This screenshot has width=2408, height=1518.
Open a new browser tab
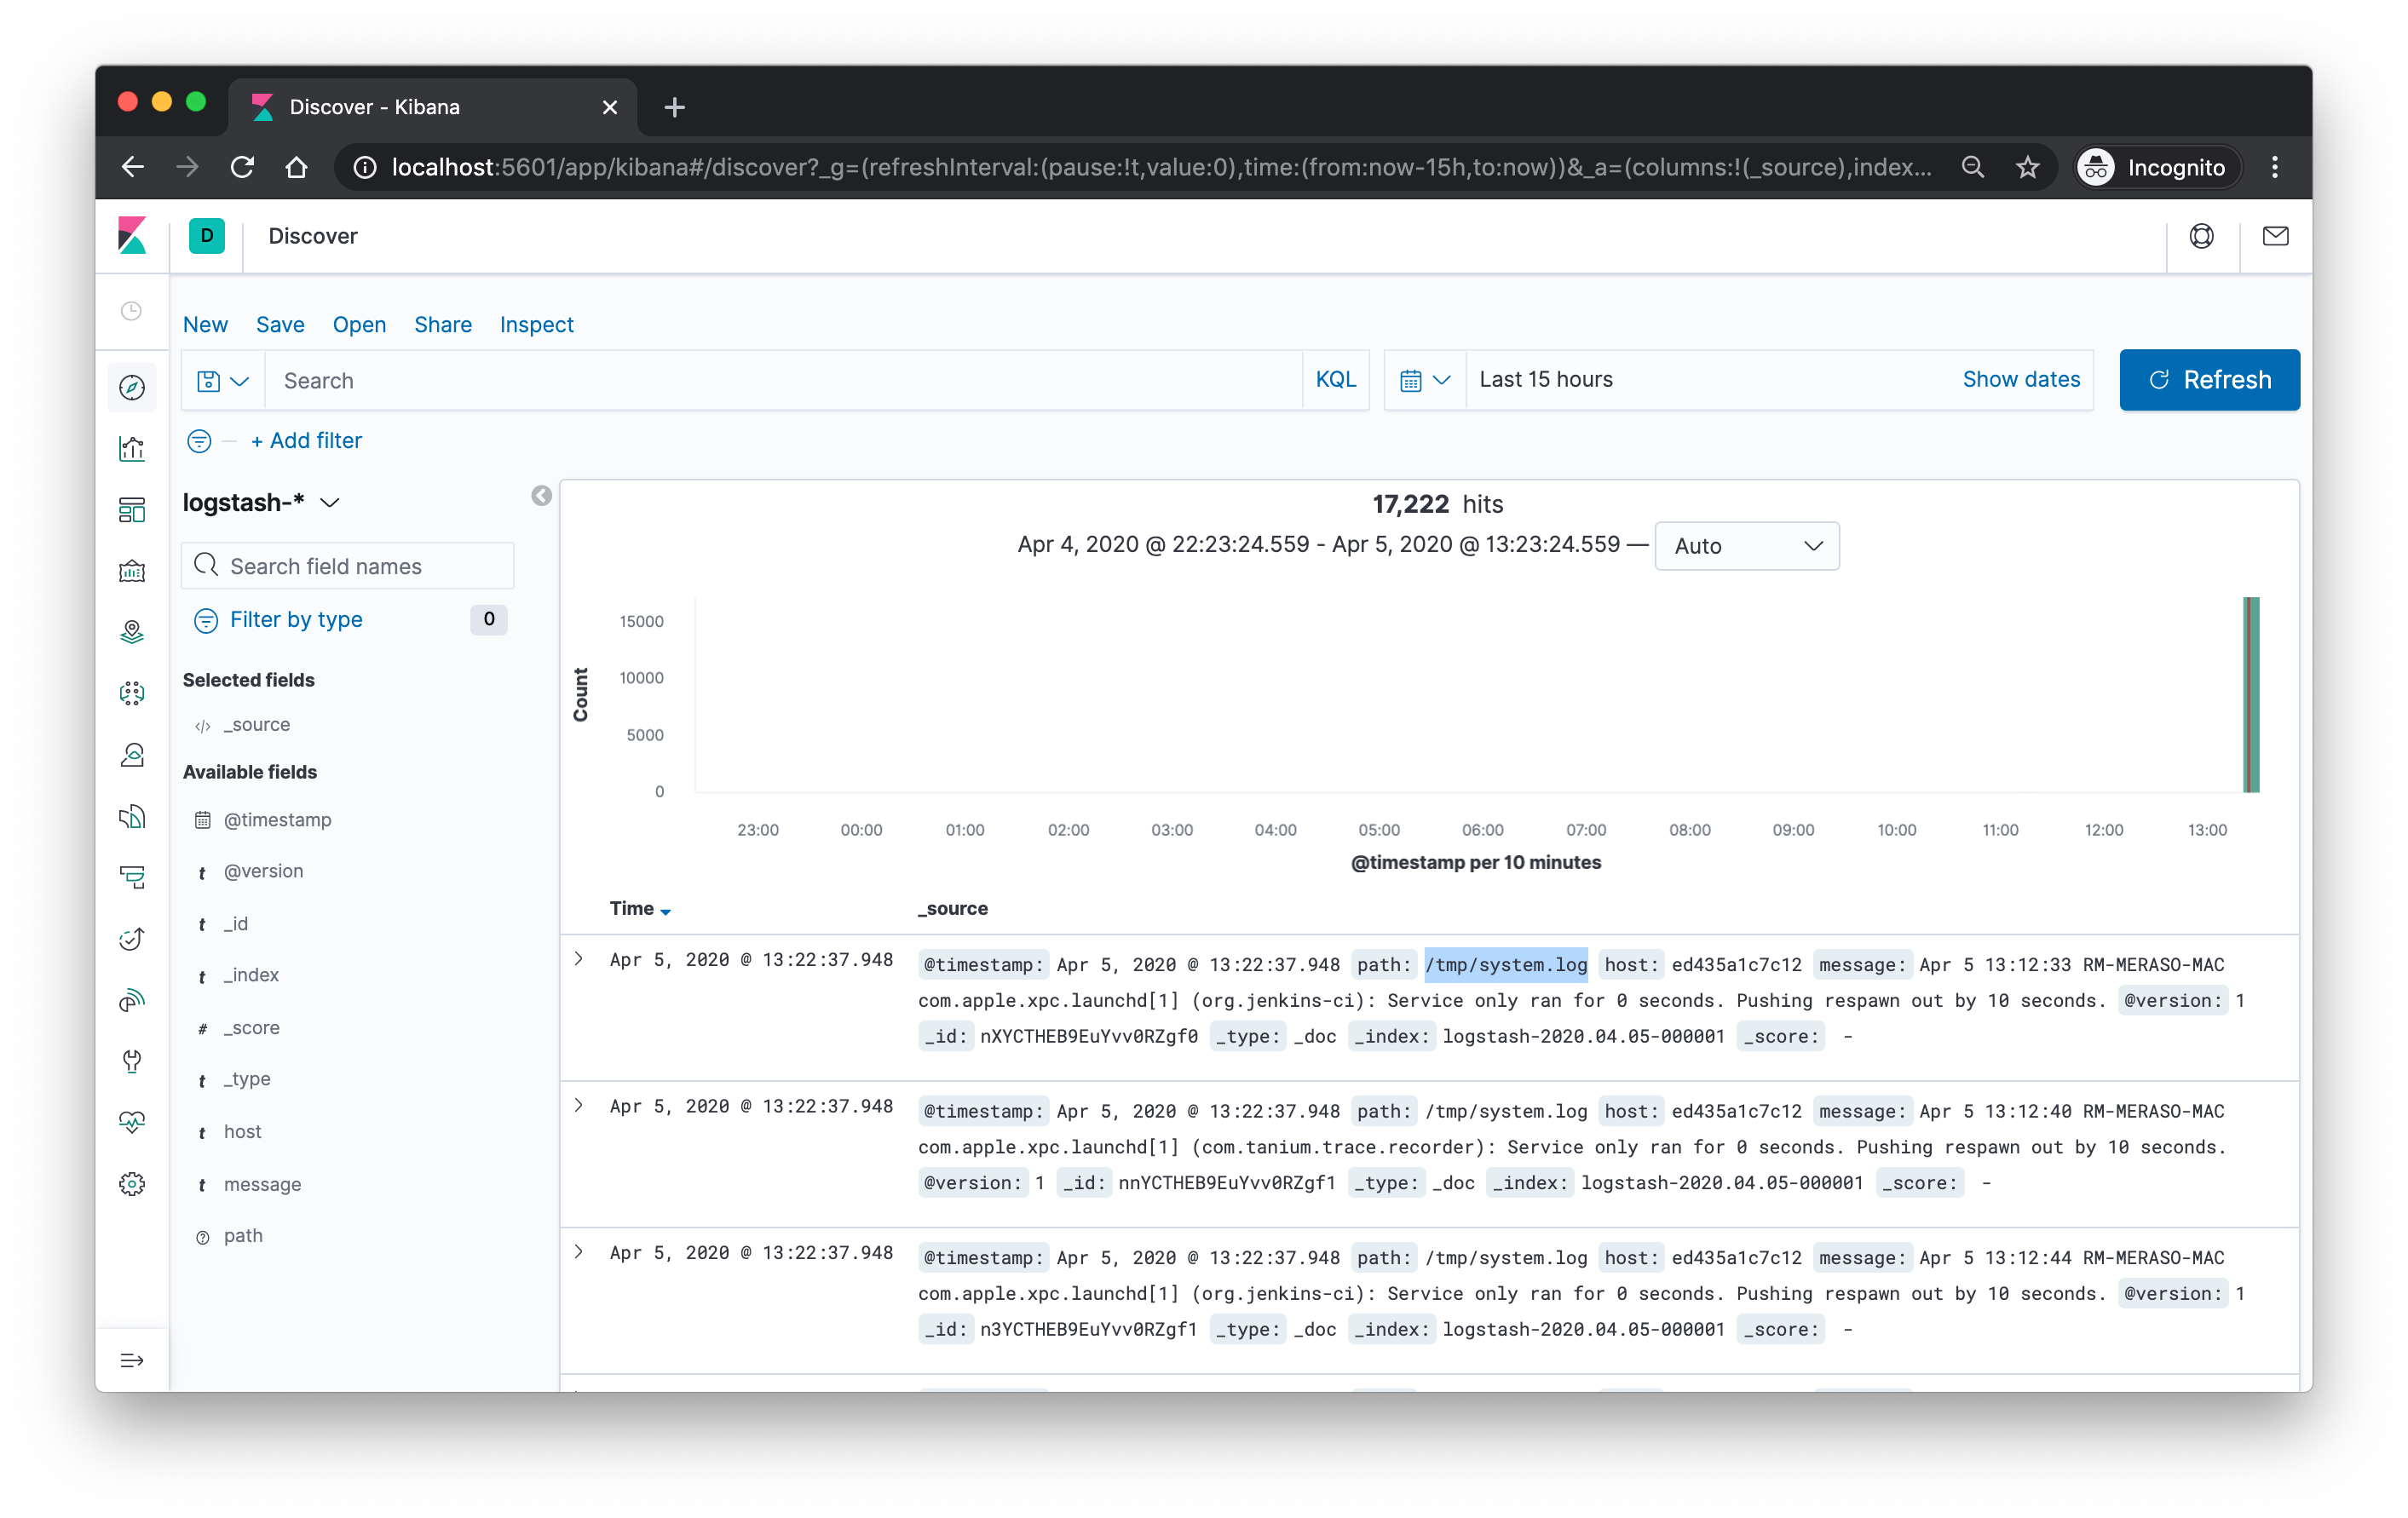pos(674,107)
